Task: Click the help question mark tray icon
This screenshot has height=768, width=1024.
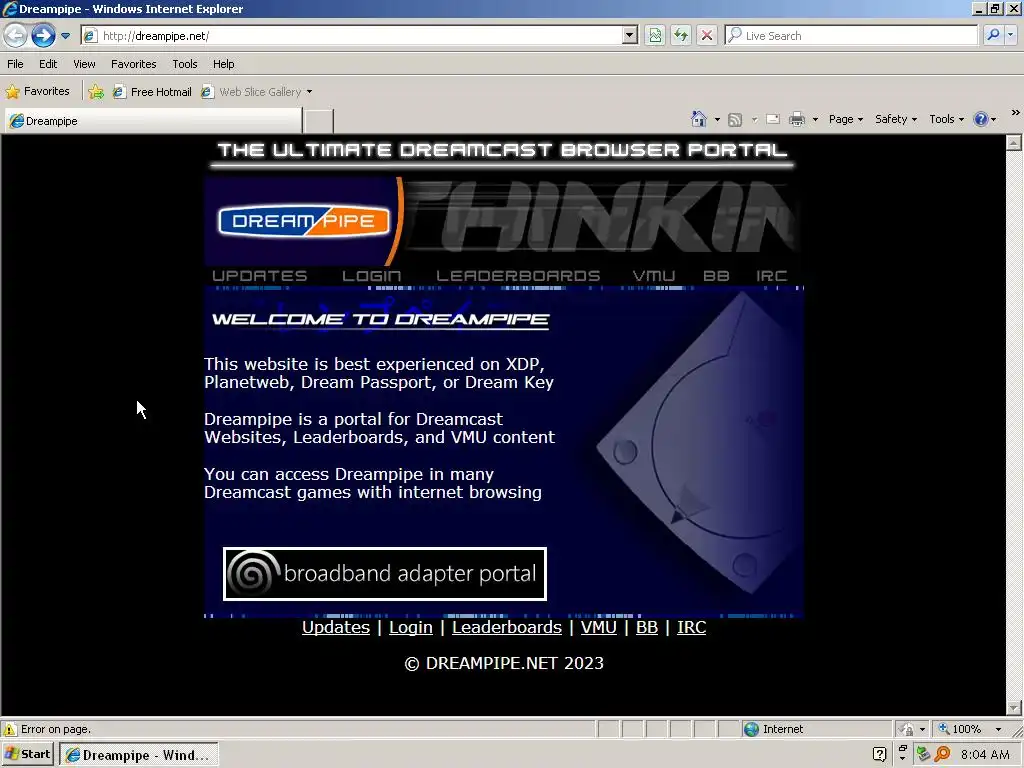Action: 880,755
